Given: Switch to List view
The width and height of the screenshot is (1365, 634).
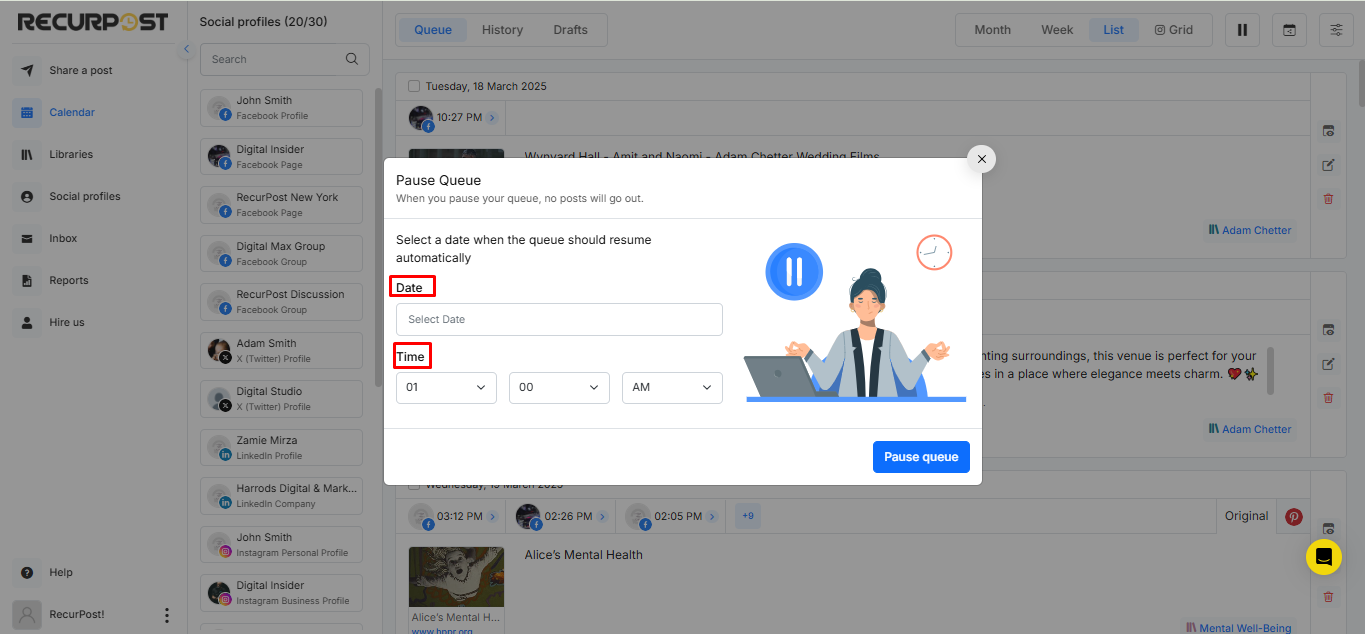Looking at the screenshot, I should [1114, 30].
